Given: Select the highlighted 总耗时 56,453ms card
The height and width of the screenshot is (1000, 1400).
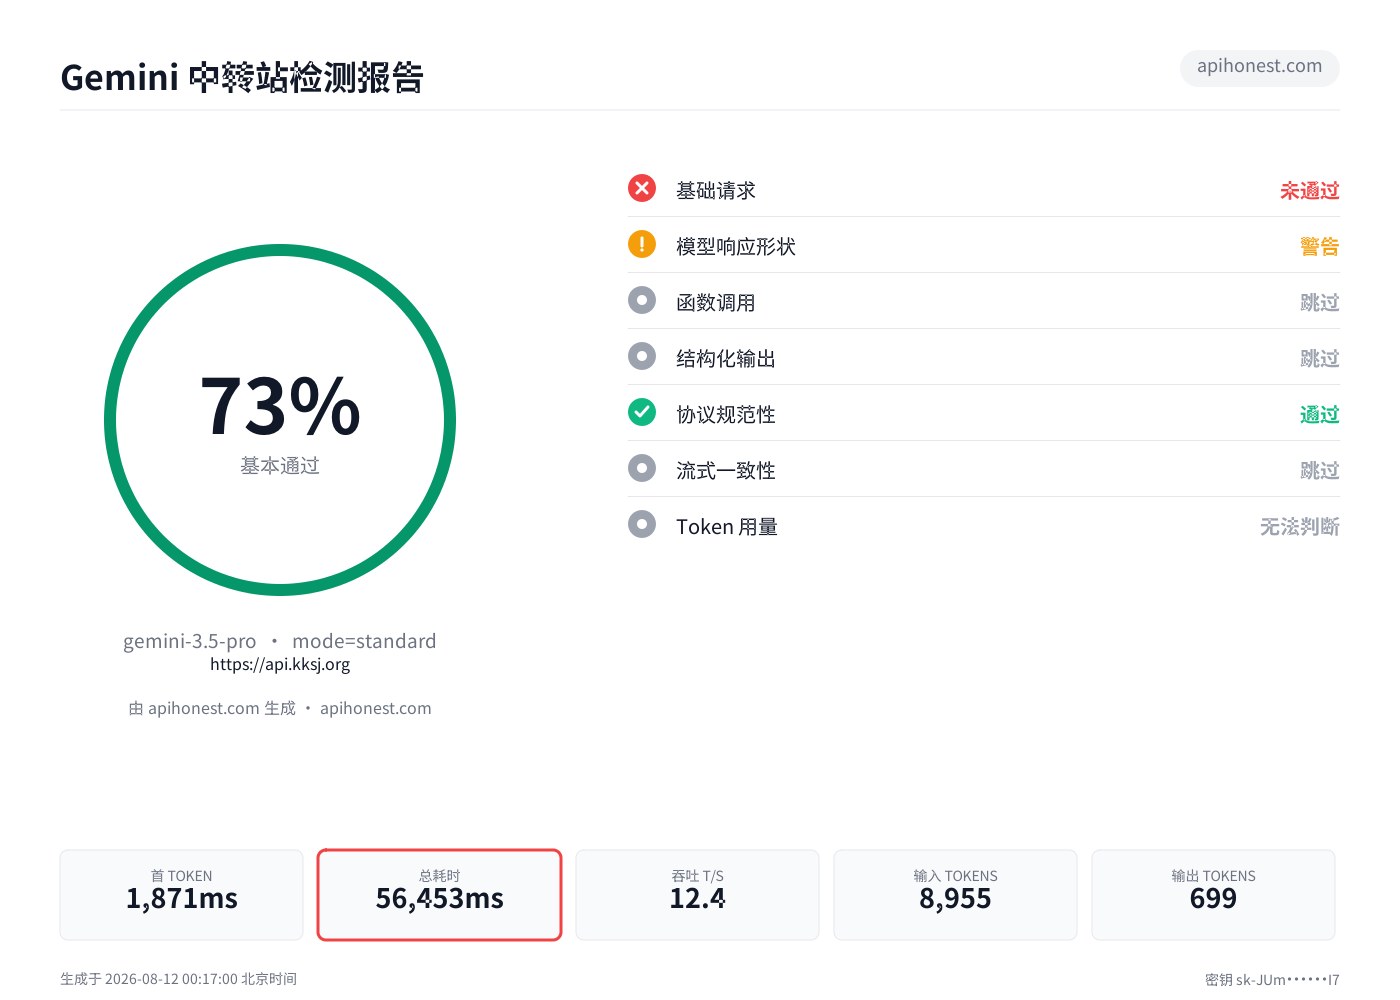Looking at the screenshot, I should 440,895.
